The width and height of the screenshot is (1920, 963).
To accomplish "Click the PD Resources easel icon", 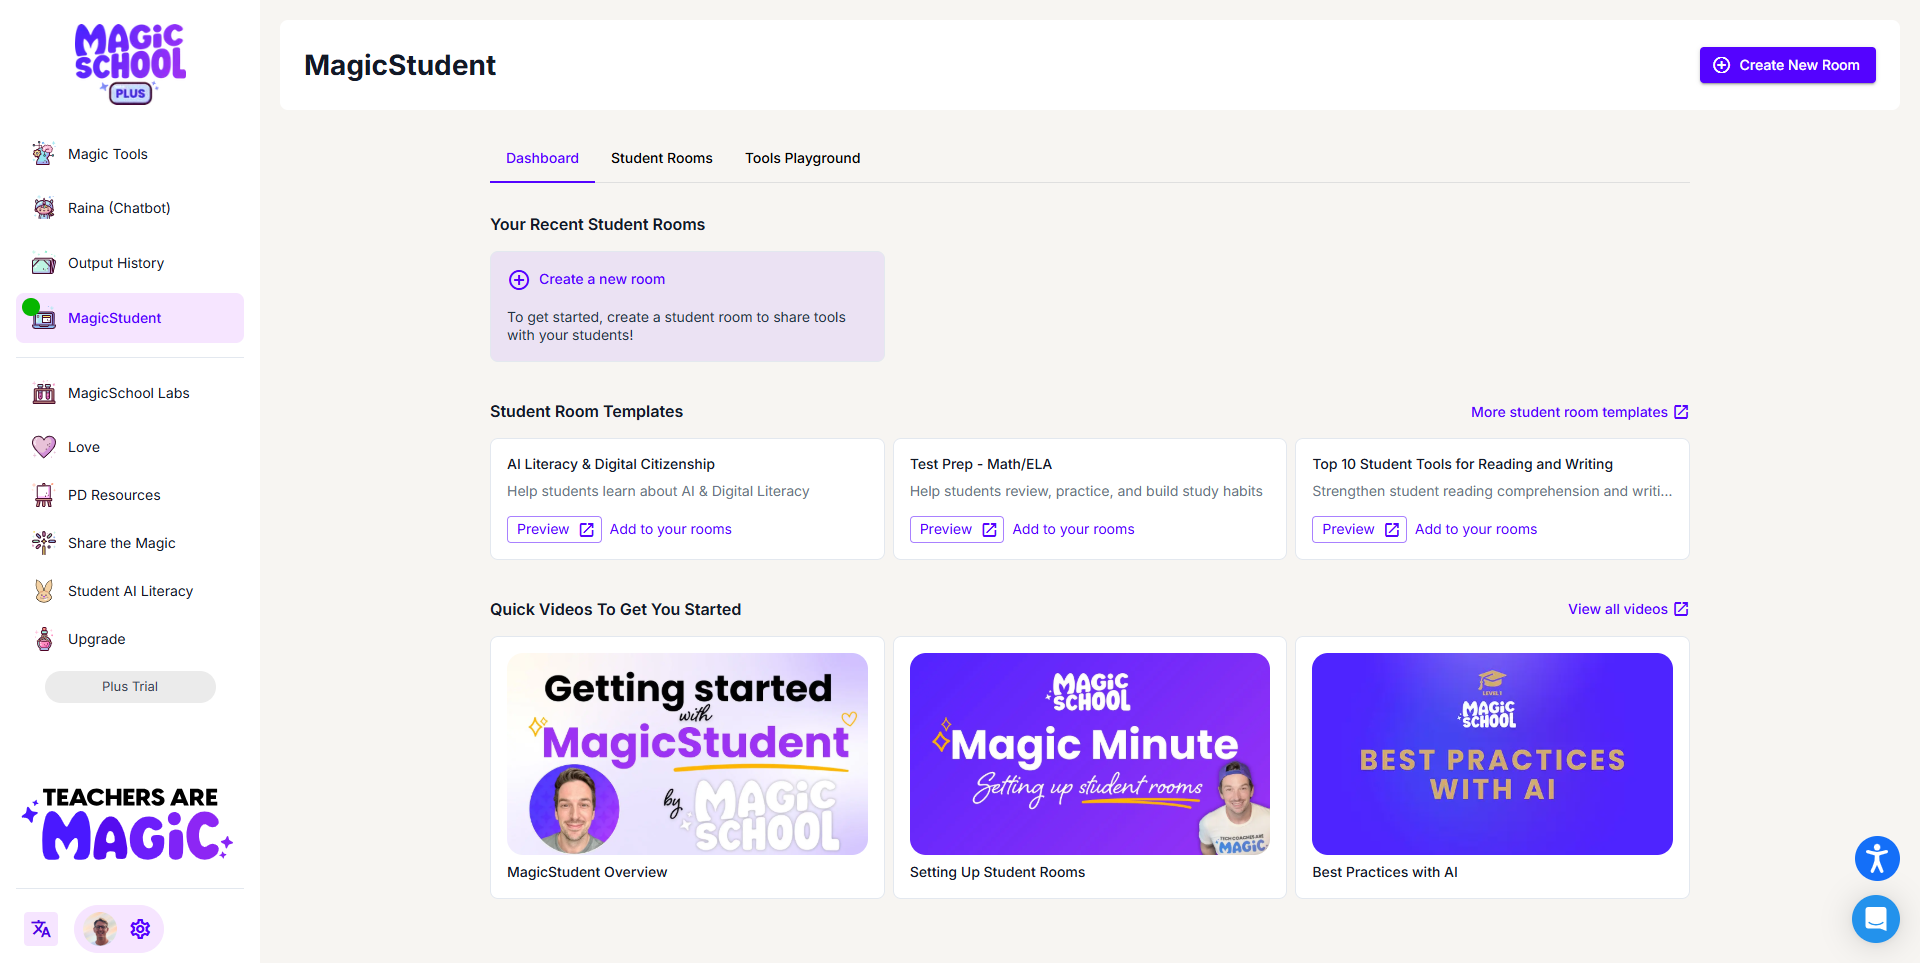I will 43,495.
